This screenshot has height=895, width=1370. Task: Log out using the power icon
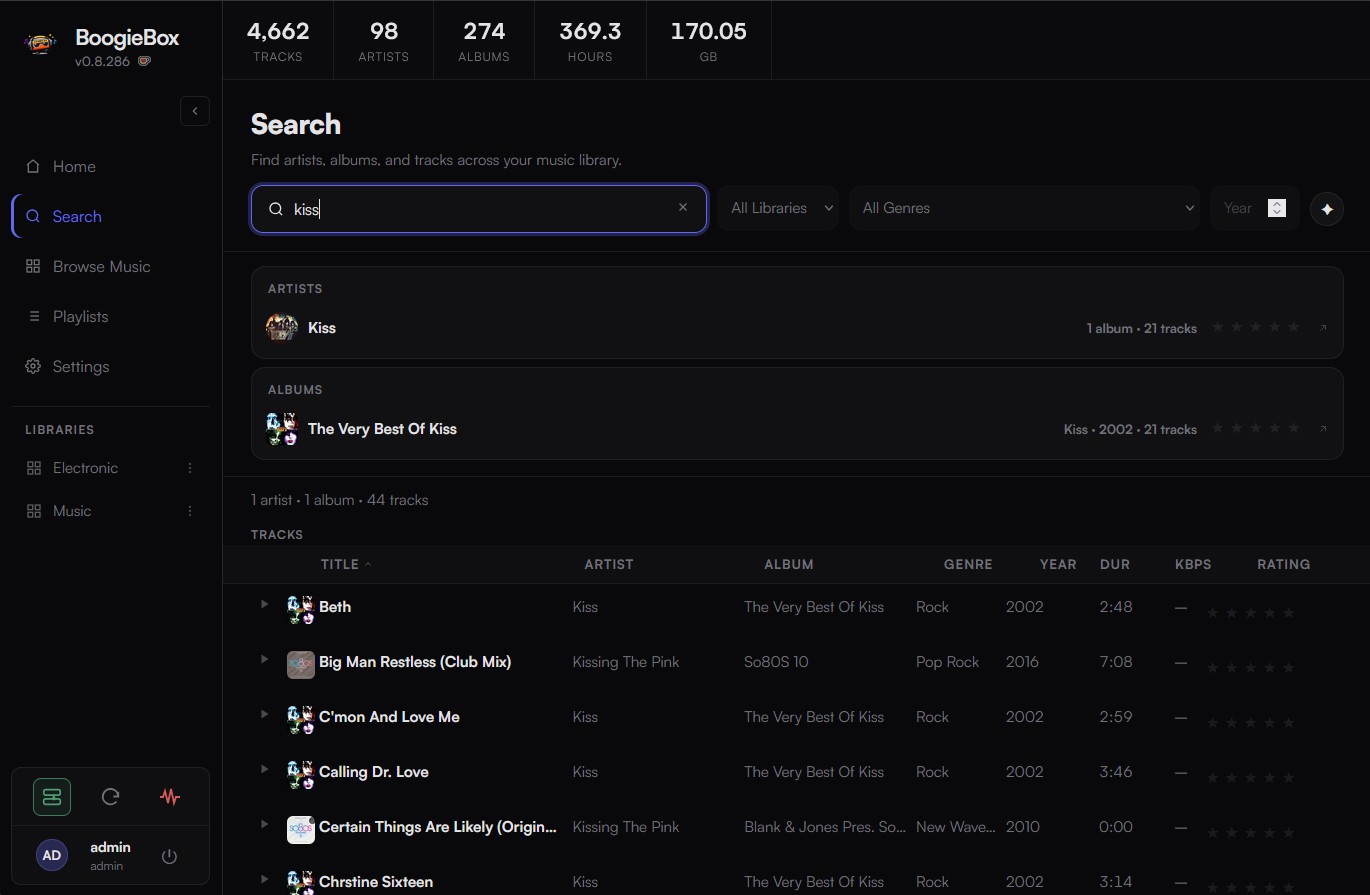click(x=169, y=856)
